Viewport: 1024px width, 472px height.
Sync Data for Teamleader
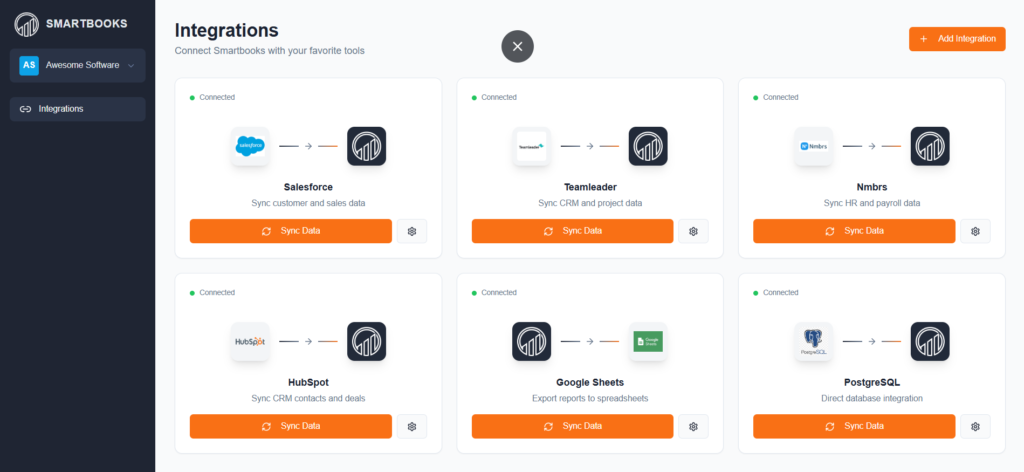click(572, 231)
